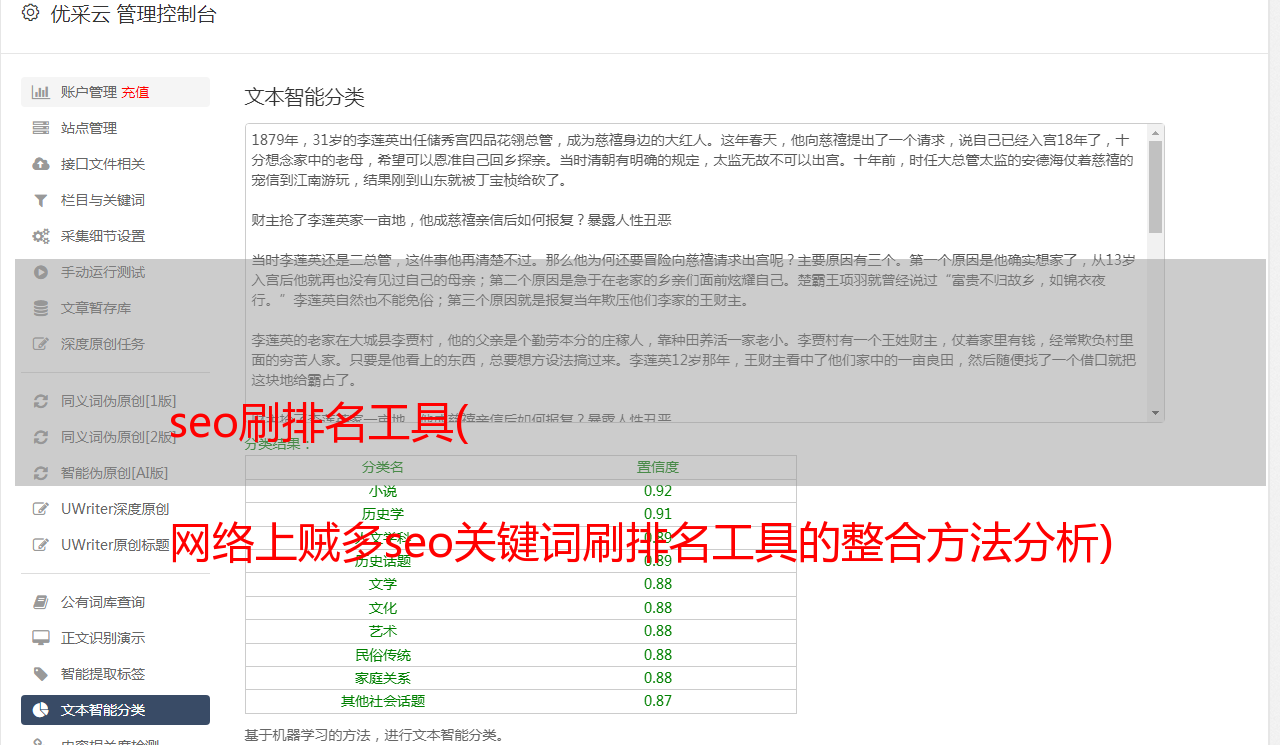Click the 家庭关系 category cell
Viewport: 1280px width, 745px height.
383,678
